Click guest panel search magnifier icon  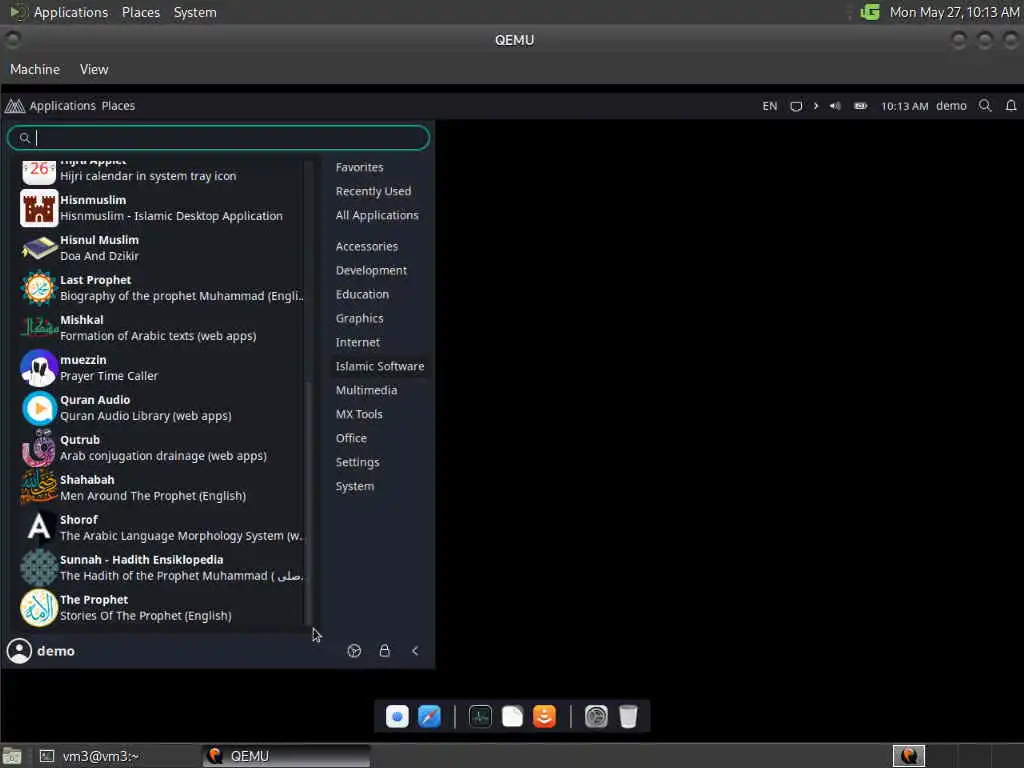(x=985, y=105)
